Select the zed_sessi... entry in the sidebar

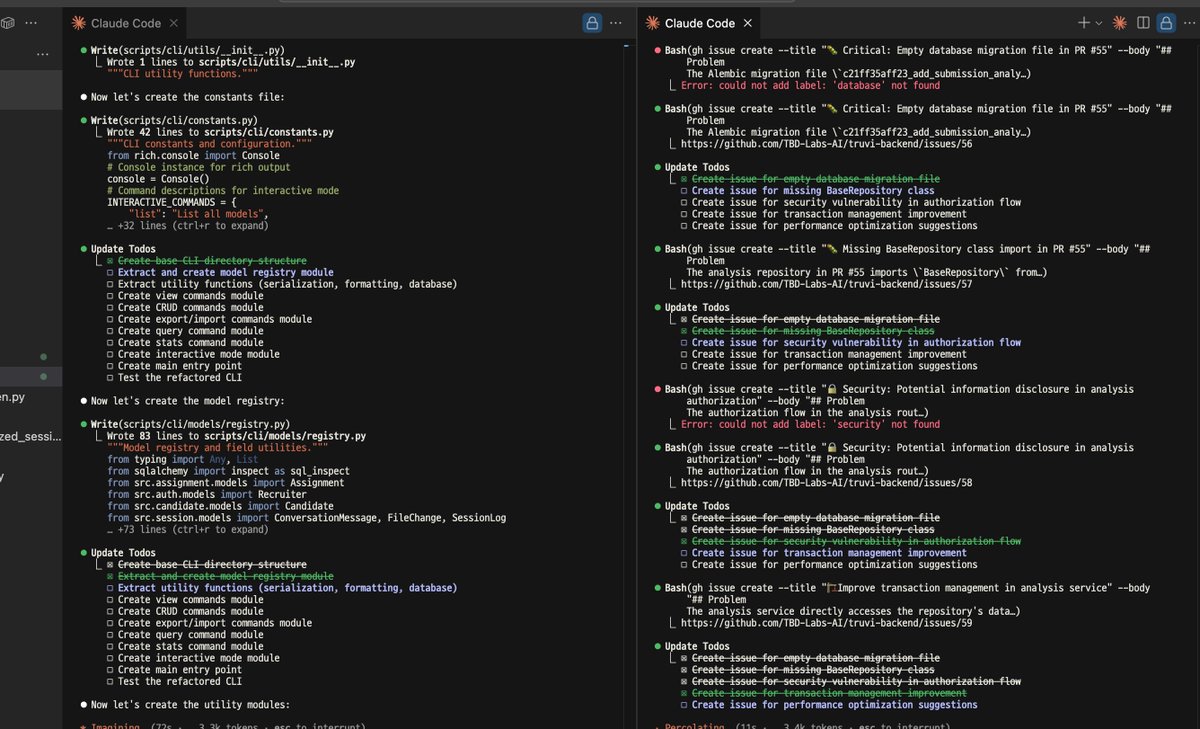(31, 437)
